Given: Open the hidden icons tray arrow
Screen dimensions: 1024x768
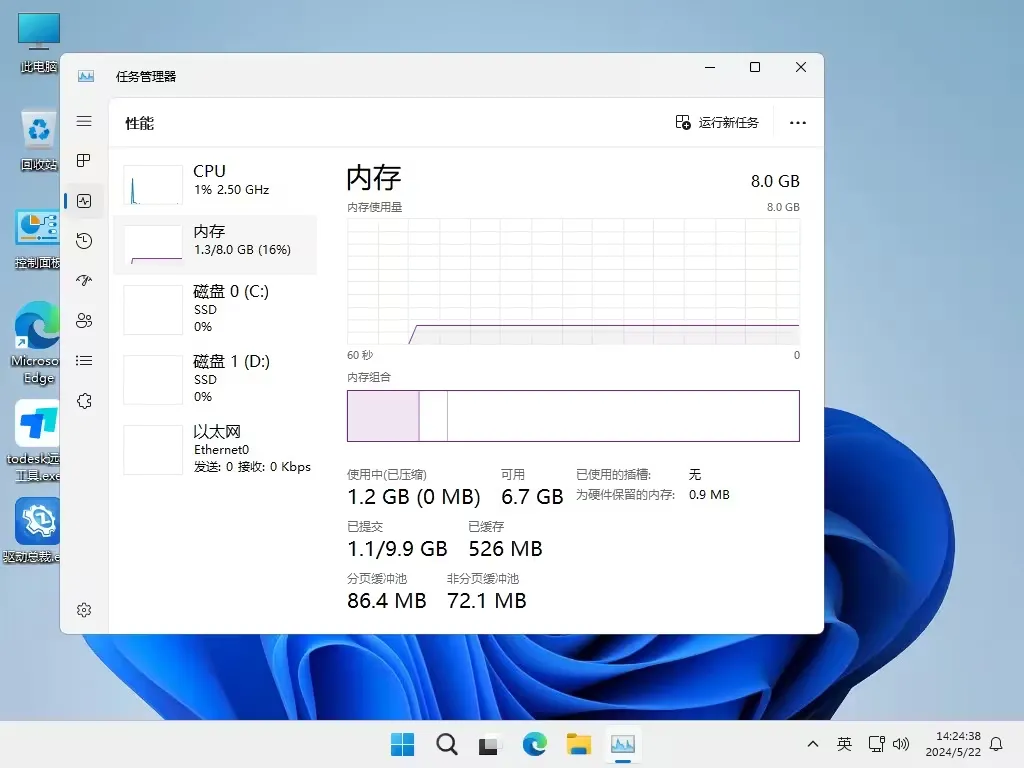Looking at the screenshot, I should (812, 744).
